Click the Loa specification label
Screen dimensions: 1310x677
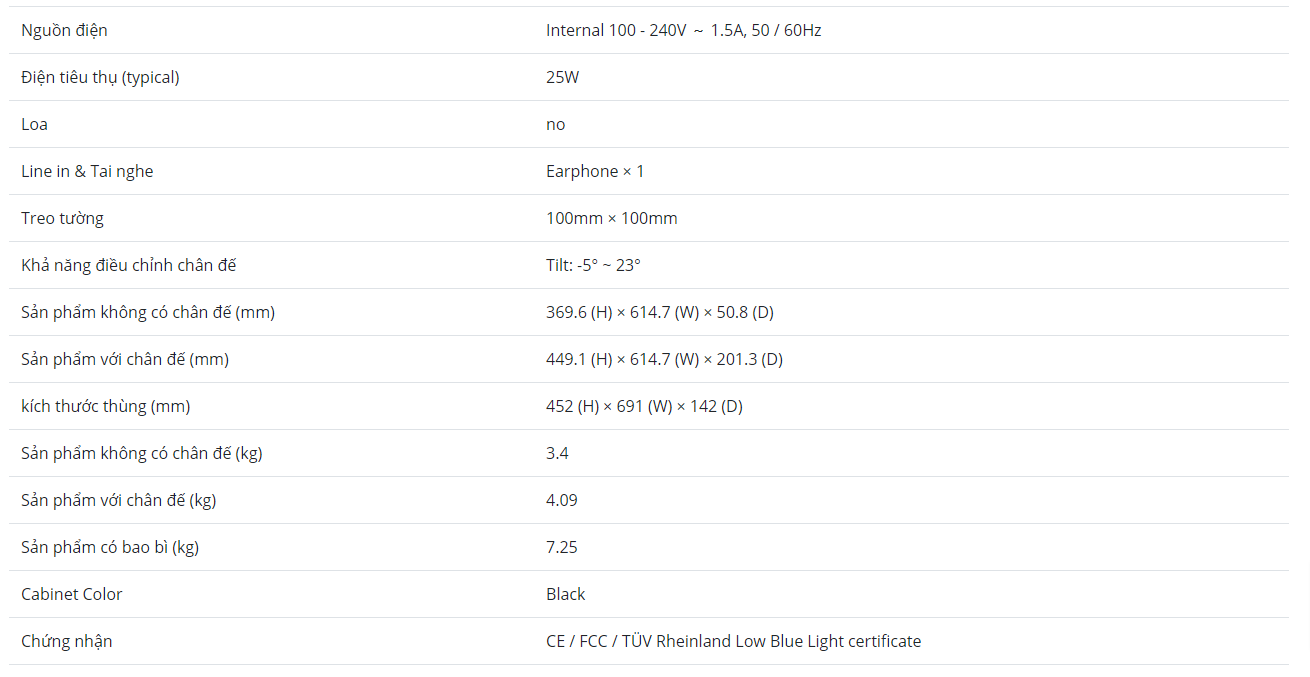pos(34,124)
